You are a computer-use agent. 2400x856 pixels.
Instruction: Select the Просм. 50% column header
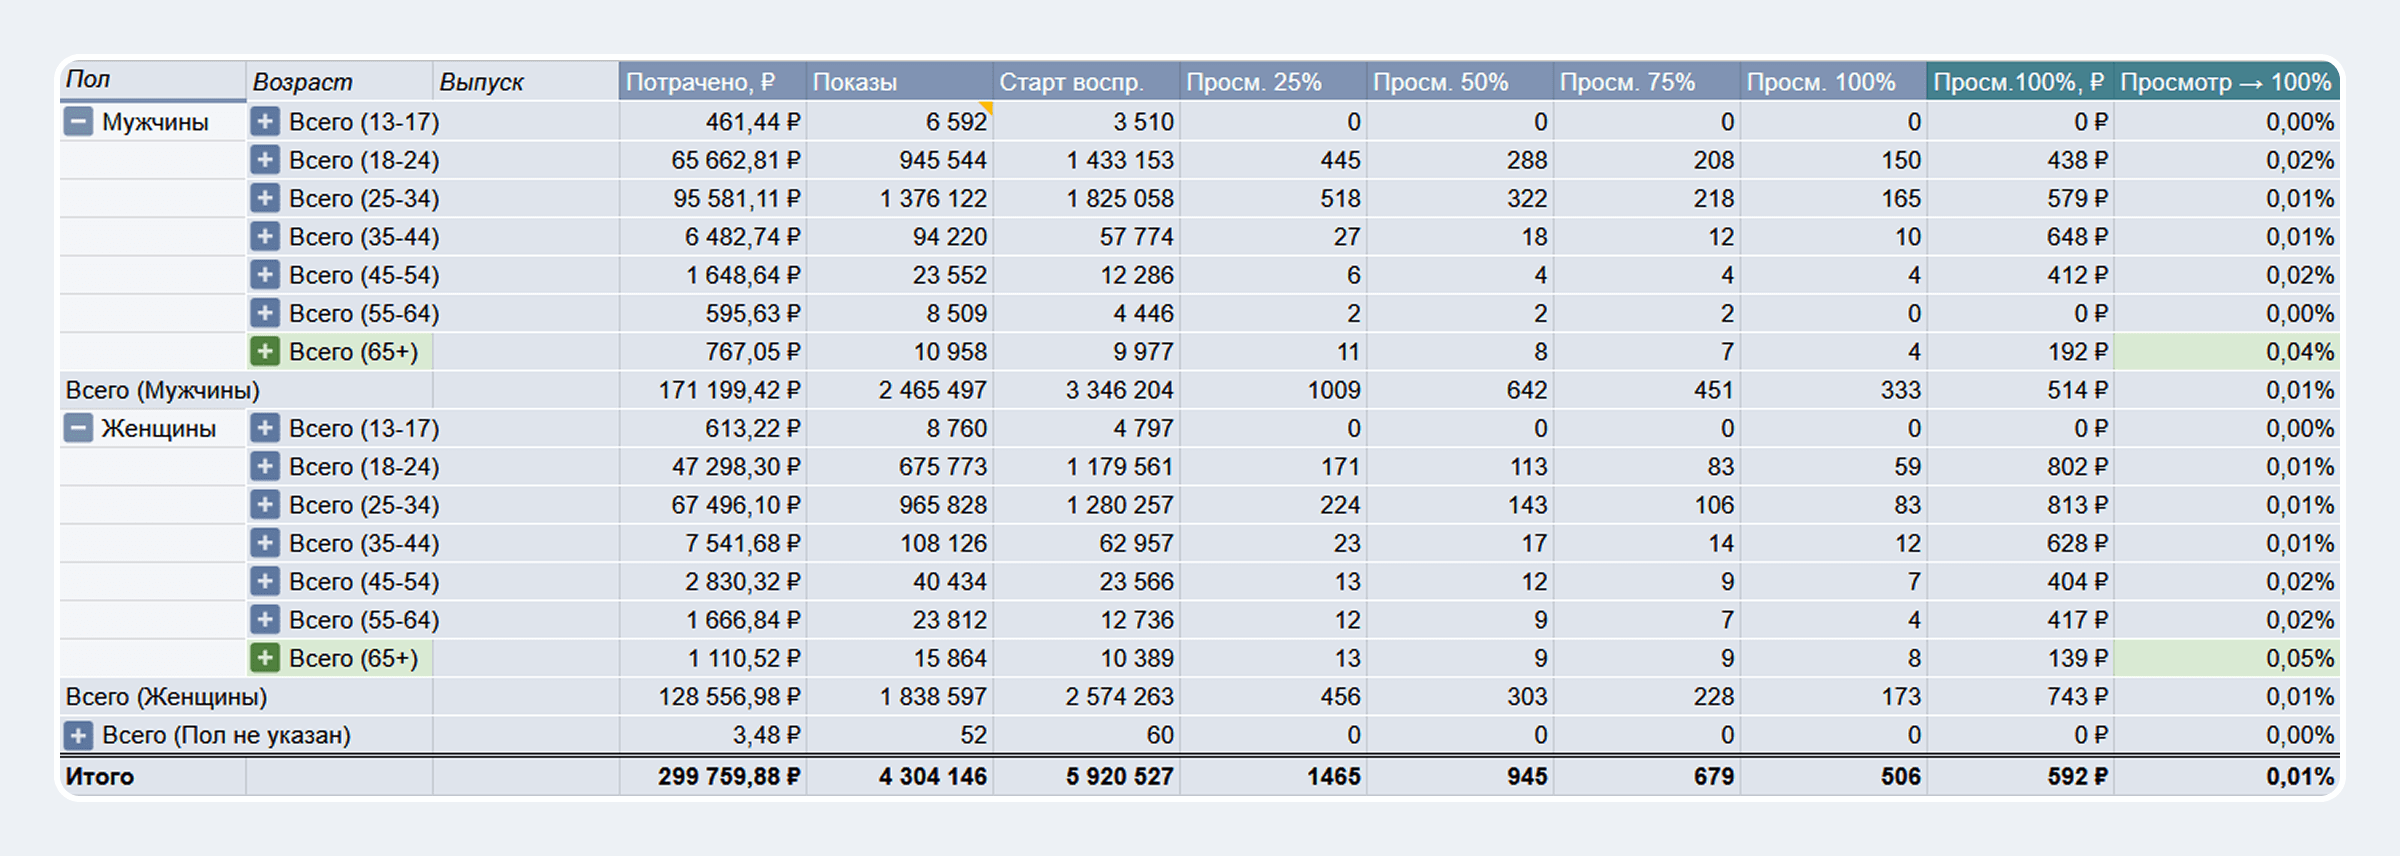1460,81
